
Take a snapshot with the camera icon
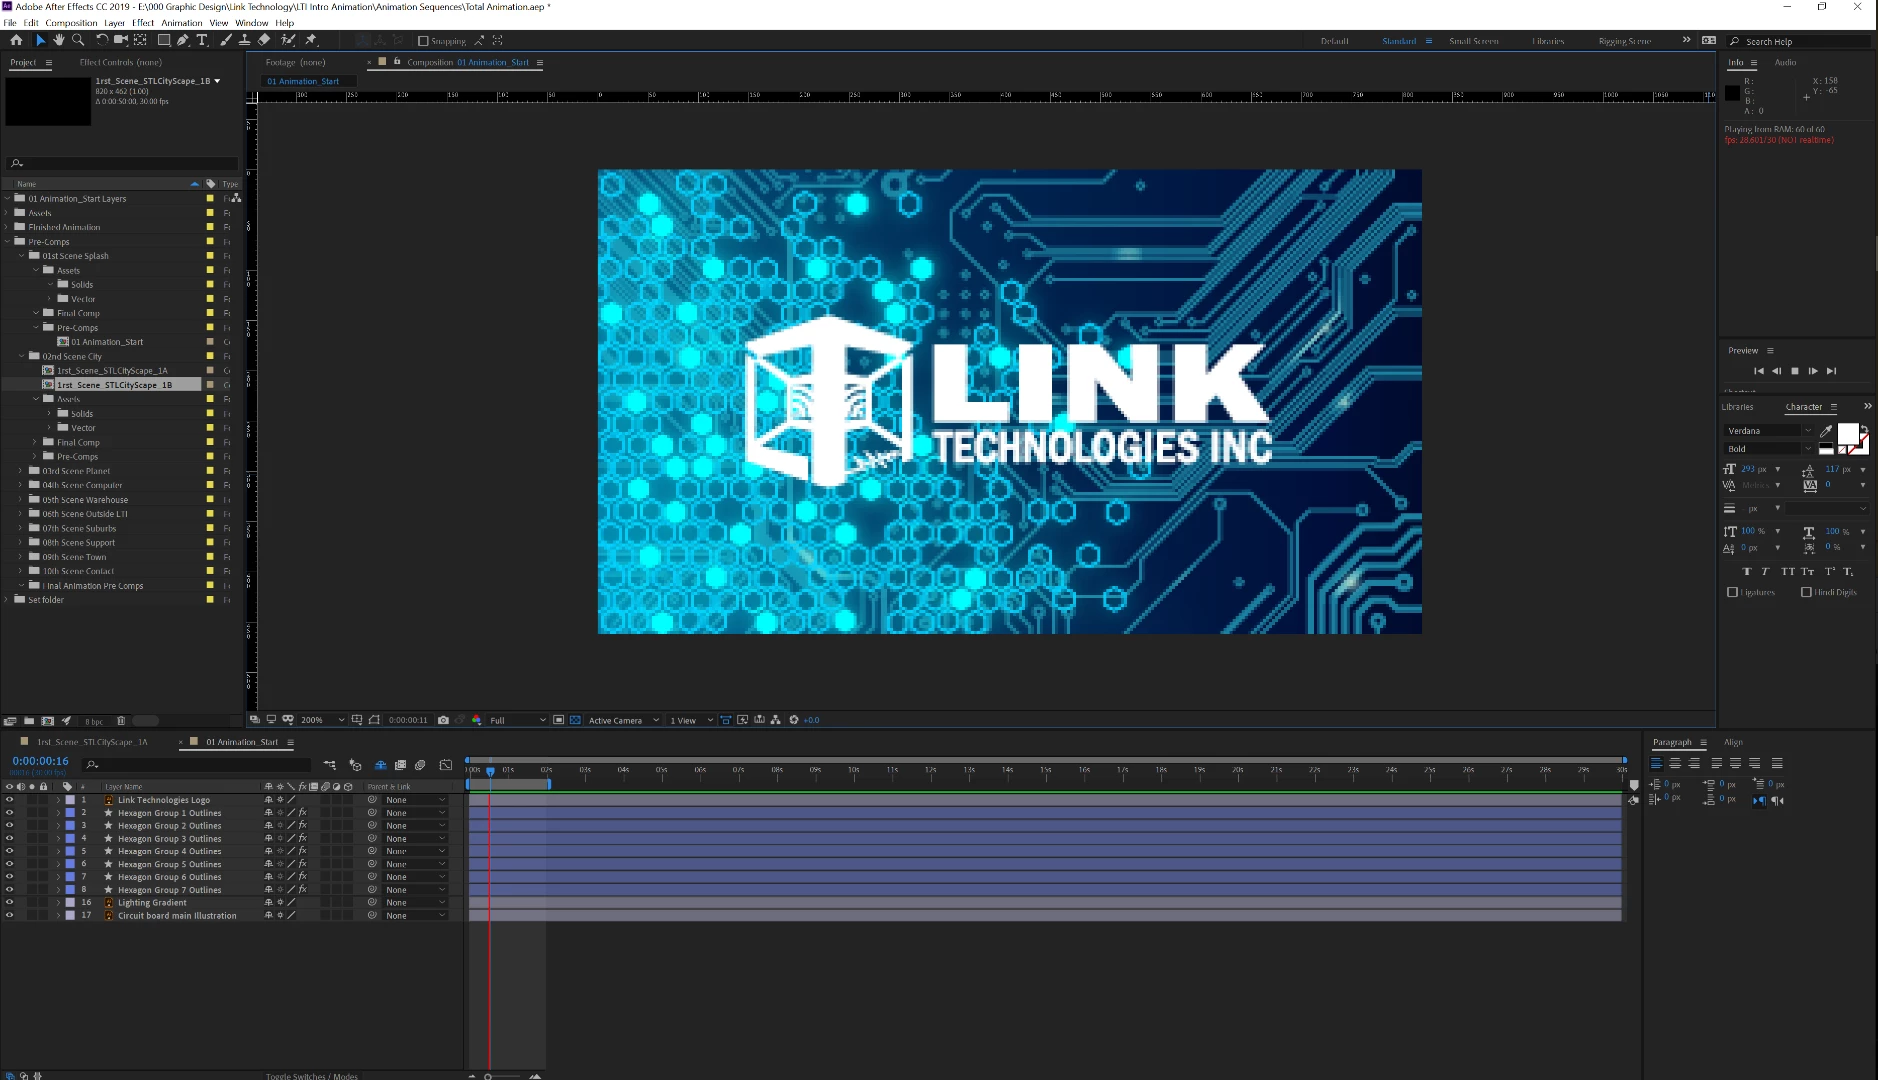[443, 720]
